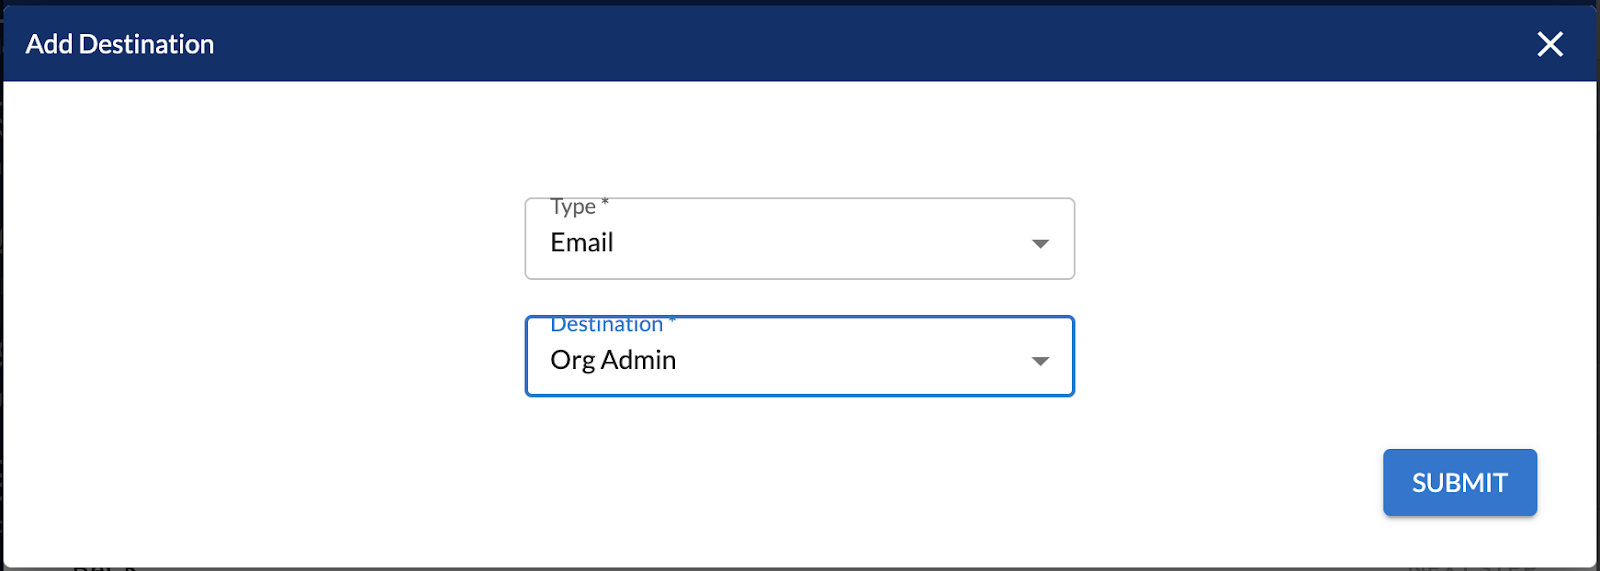Click the X icon in header
The height and width of the screenshot is (571, 1600).
tap(1549, 44)
